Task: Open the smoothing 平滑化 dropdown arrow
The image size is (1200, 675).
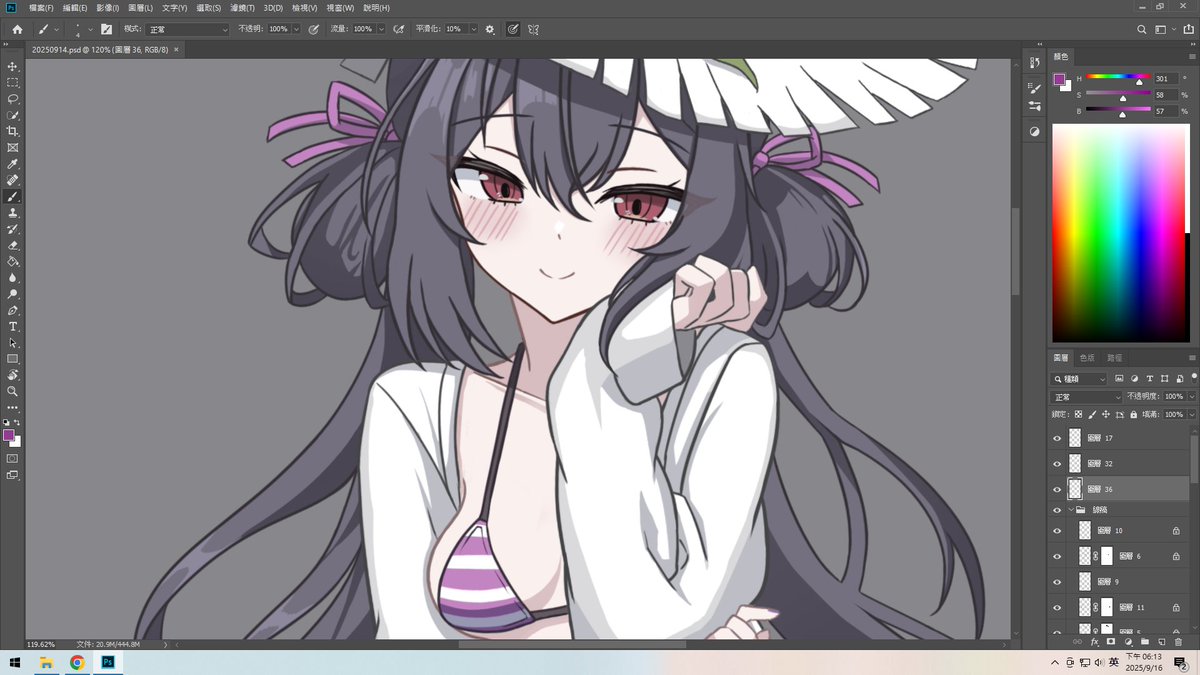Action: coord(473,29)
